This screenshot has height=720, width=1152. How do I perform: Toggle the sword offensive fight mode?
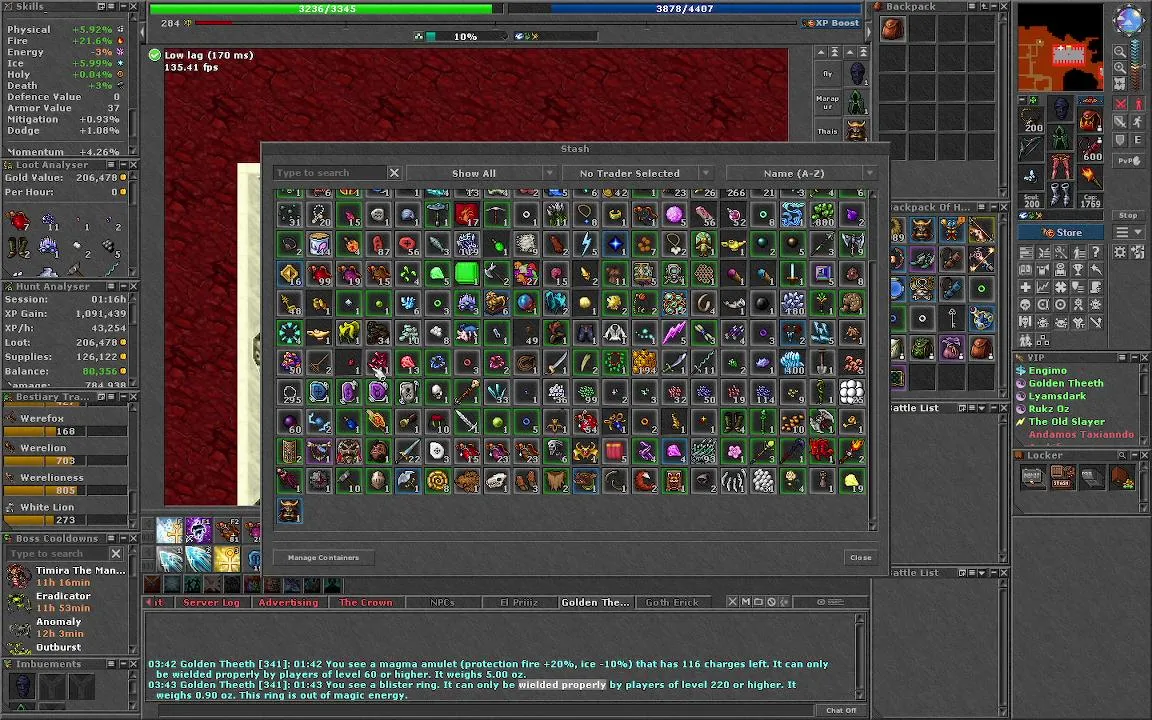(x=1120, y=121)
